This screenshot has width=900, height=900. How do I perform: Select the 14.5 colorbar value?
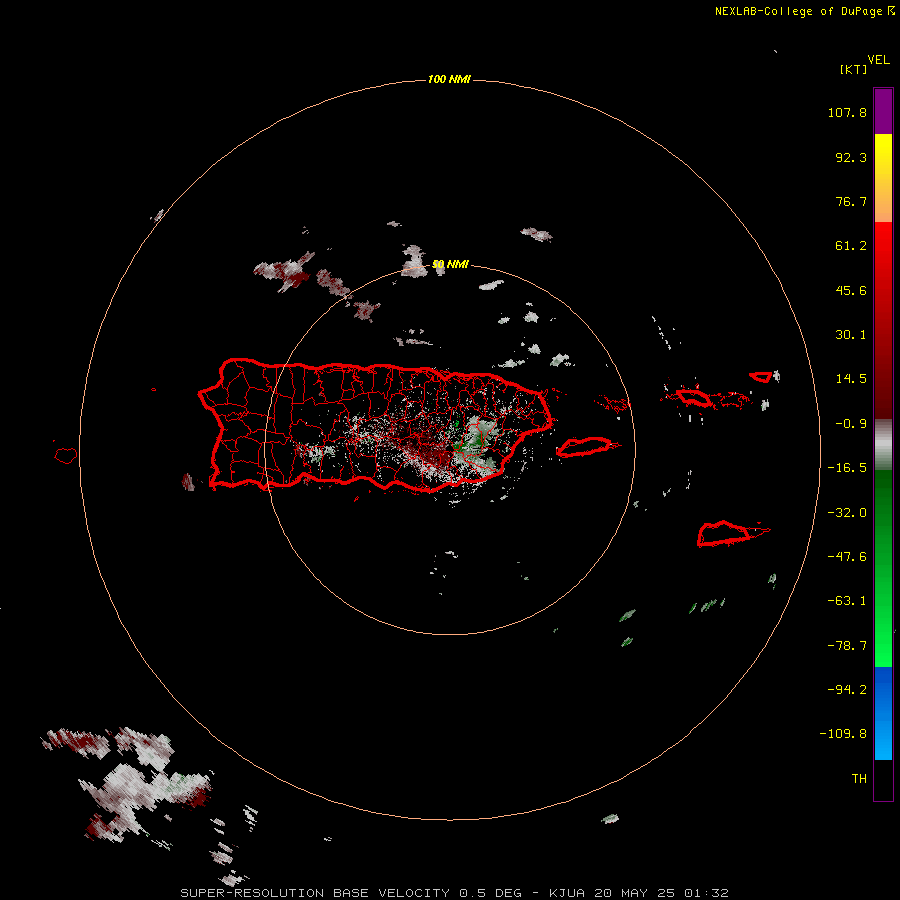(851, 379)
